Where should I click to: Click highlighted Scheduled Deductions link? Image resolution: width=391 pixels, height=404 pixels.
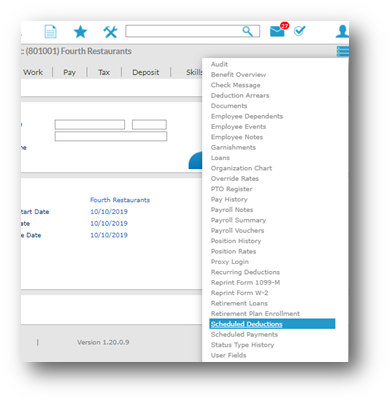pos(246,324)
